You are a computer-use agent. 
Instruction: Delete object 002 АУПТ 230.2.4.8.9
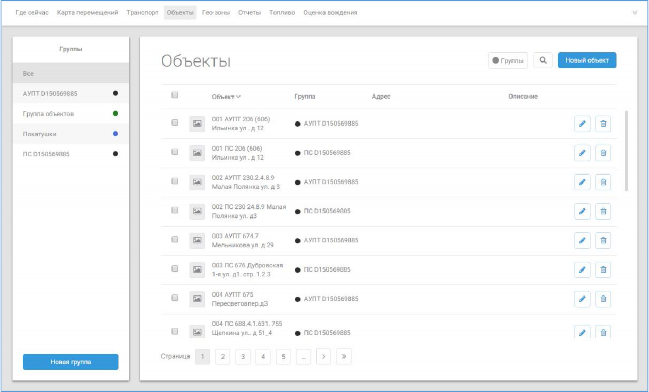coord(603,182)
